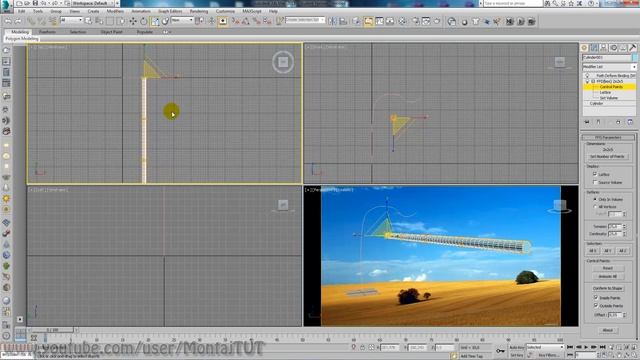640x360 pixels.
Task: Click the Set Key key icon
Action: click(x=500, y=351)
